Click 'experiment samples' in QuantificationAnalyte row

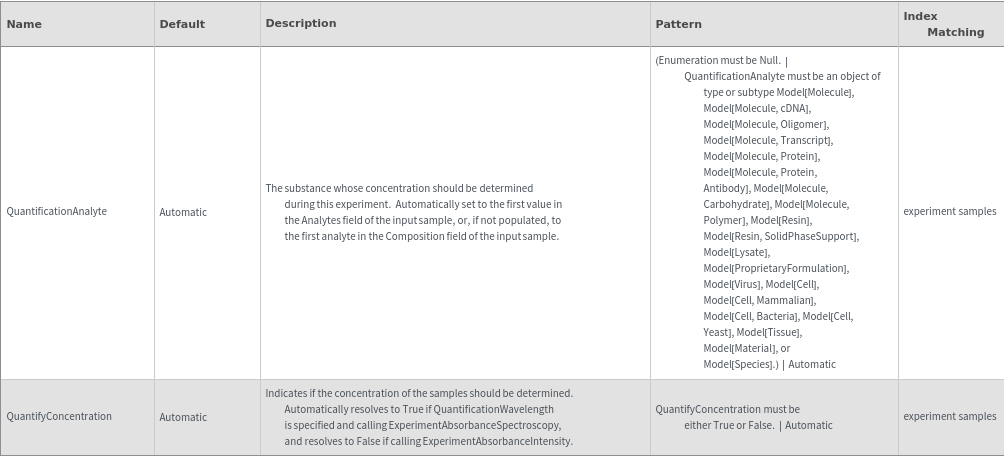(x=949, y=212)
